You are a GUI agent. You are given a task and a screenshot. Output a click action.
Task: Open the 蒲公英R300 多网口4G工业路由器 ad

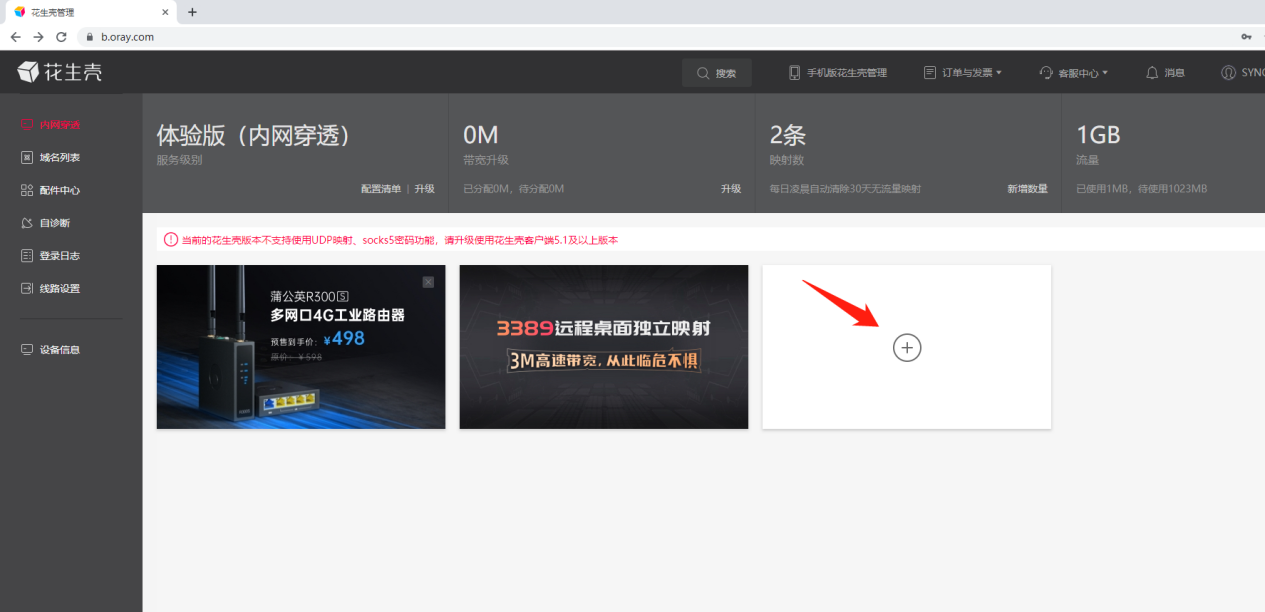coord(301,347)
